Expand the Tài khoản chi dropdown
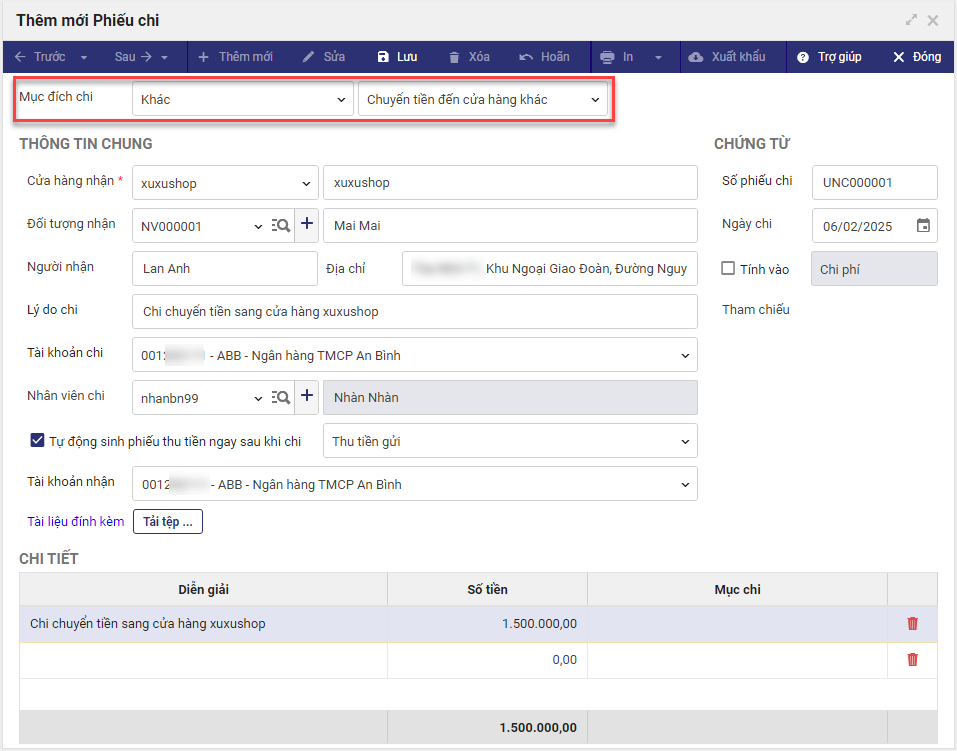This screenshot has width=957, height=751. point(685,355)
